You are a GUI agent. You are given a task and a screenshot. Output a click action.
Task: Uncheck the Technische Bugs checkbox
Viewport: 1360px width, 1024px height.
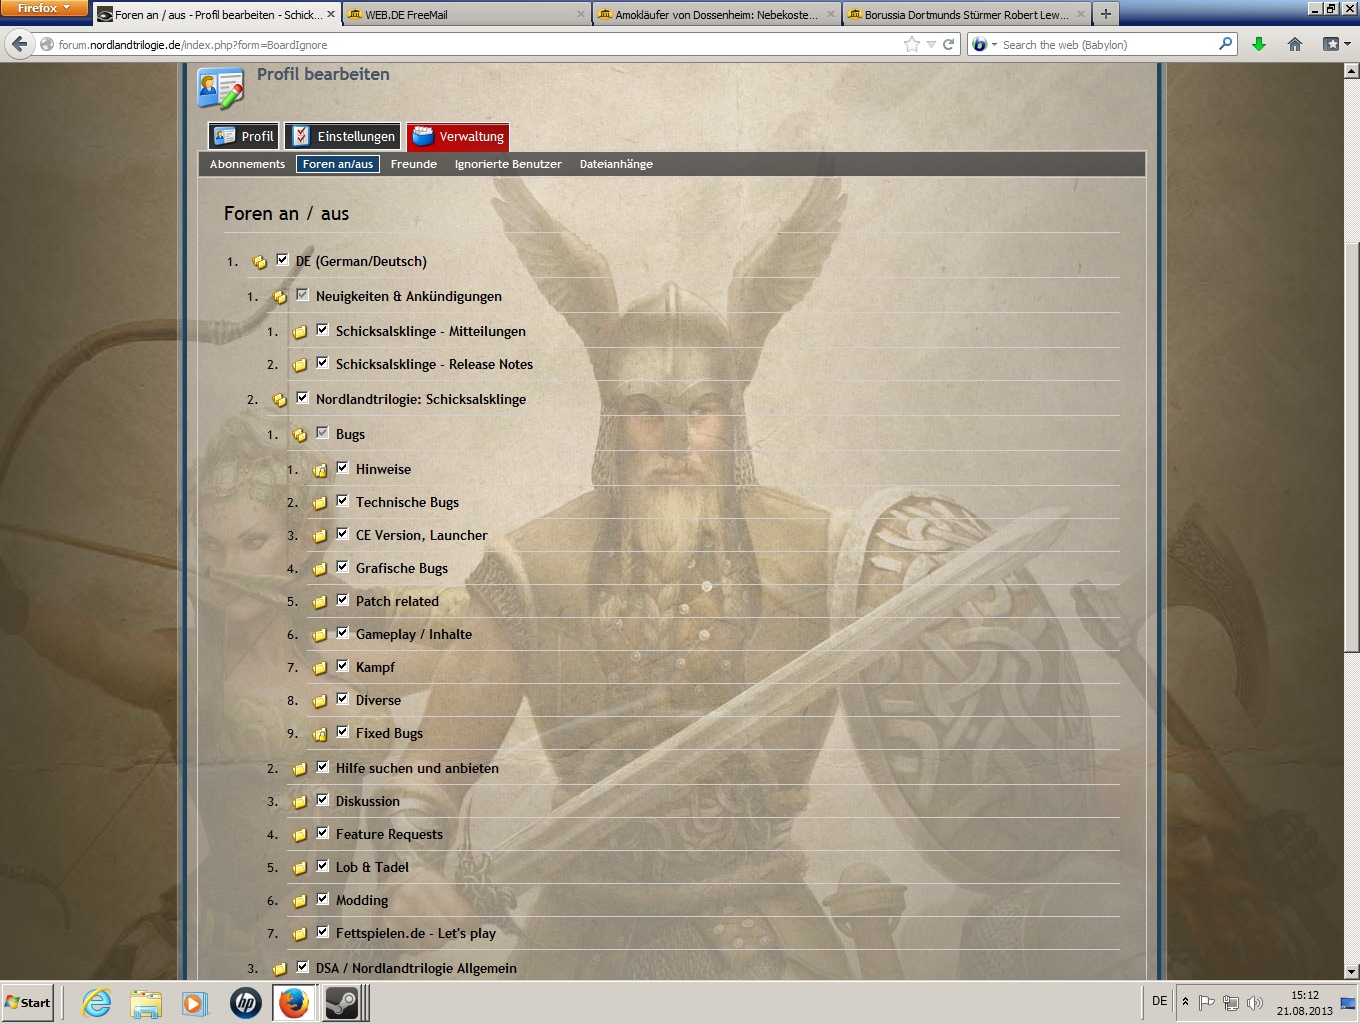pos(342,501)
